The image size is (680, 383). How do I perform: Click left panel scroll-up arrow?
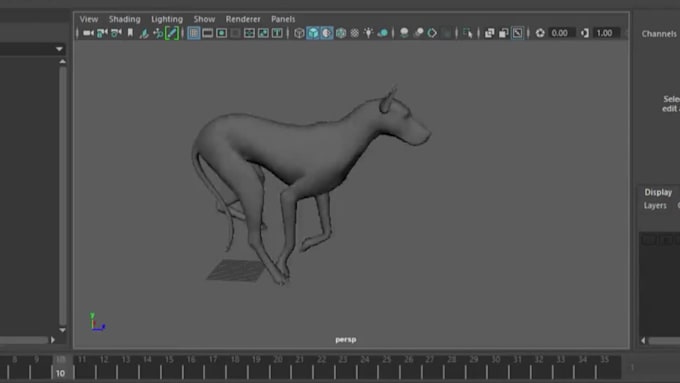tap(62, 62)
